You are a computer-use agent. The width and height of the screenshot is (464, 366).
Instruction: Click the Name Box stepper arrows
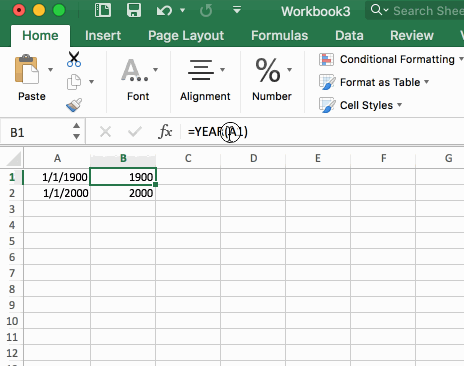point(77,131)
